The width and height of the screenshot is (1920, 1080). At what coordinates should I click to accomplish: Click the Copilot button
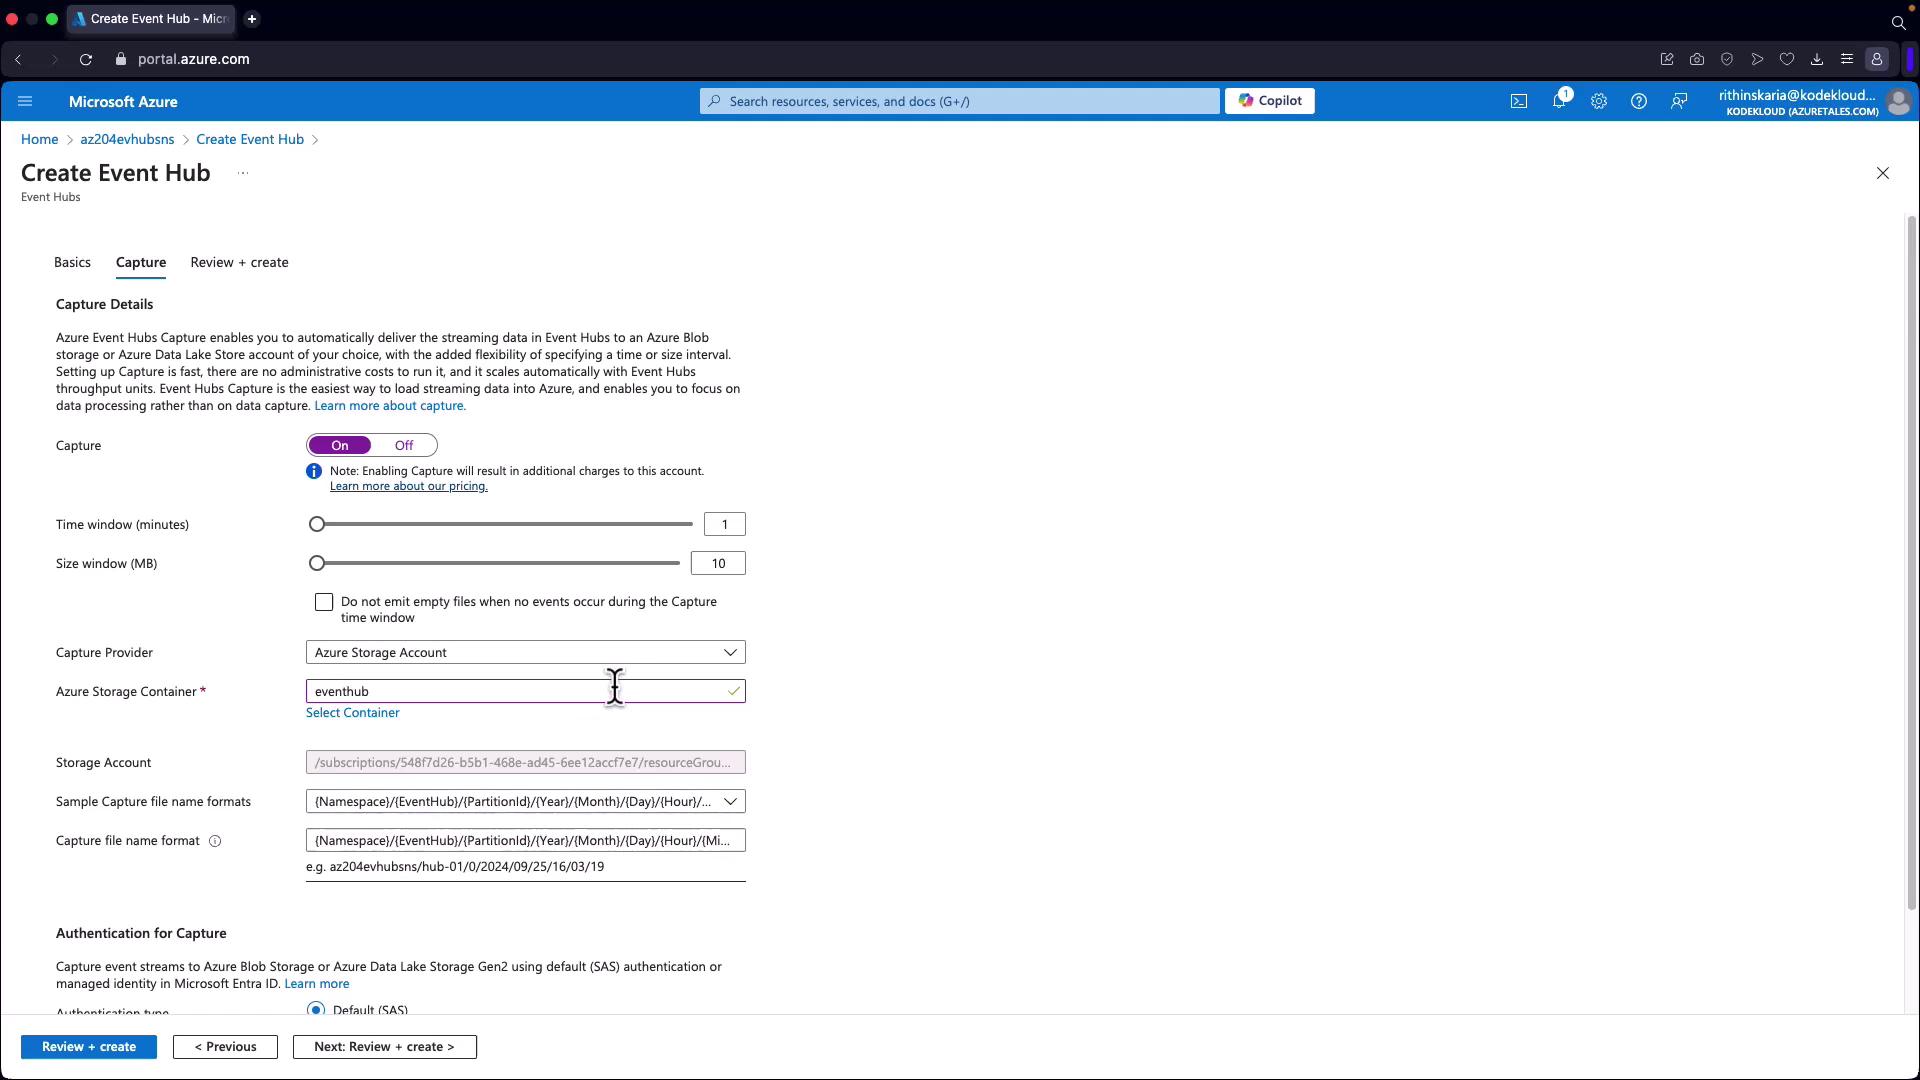click(x=1269, y=101)
